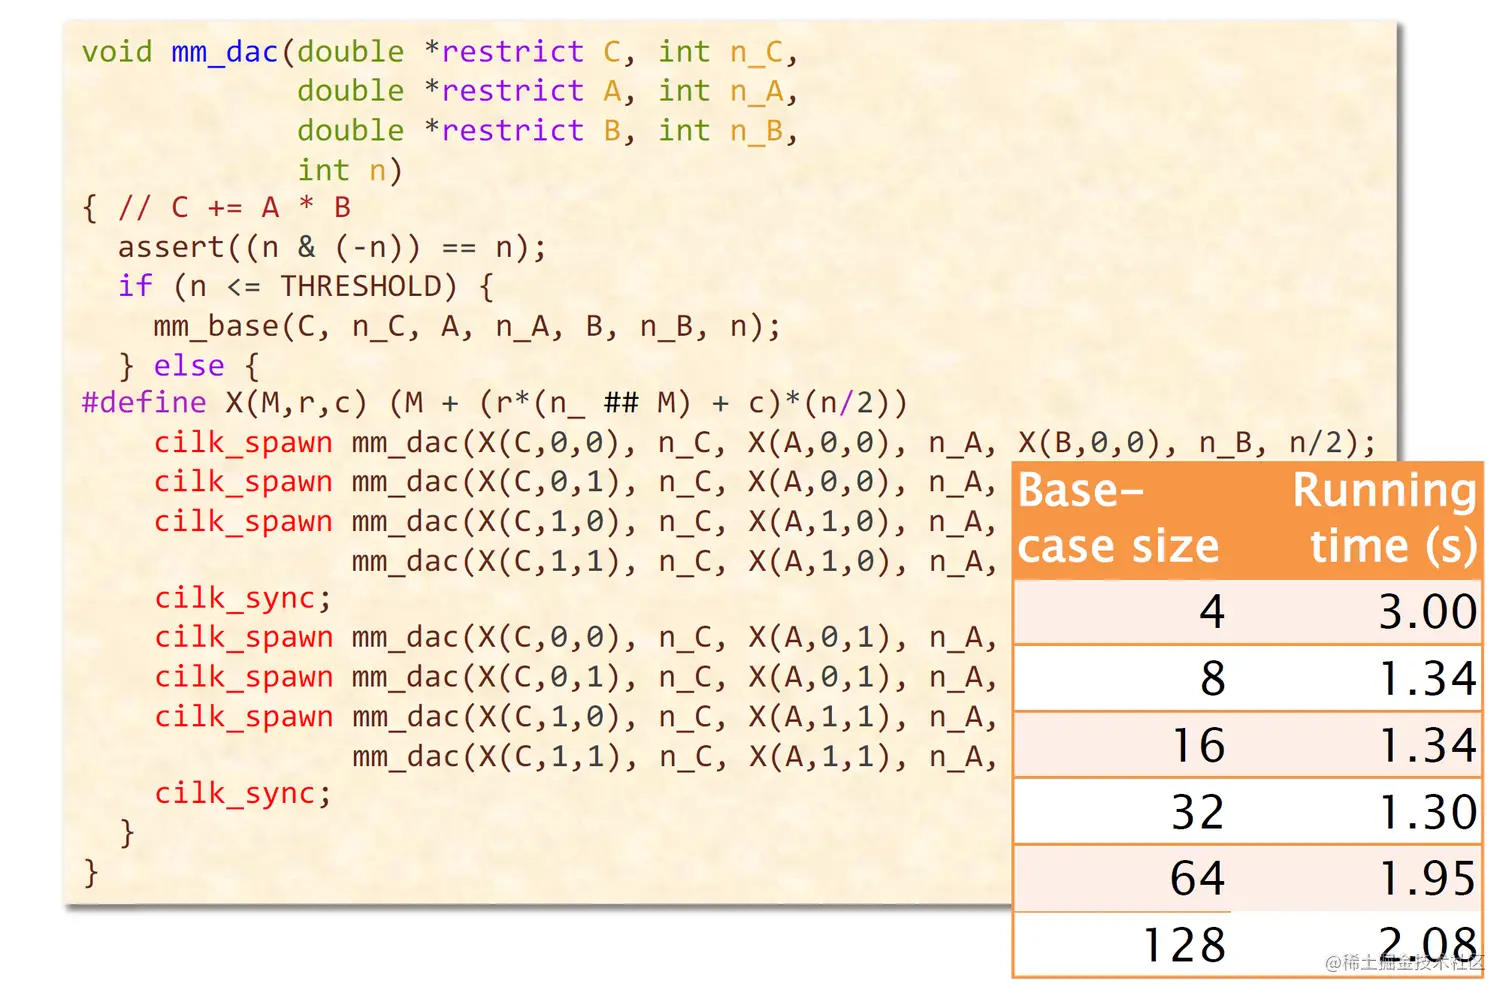The height and width of the screenshot is (999, 1512).
Task: Click the "Running time (s)" table header
Action: pyautogui.click(x=1385, y=519)
